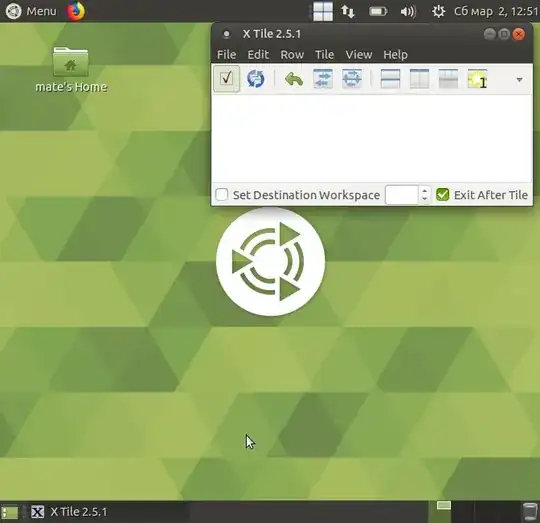Click the show desktop button in bottom panel
This screenshot has height=523, width=540.
coord(9,512)
